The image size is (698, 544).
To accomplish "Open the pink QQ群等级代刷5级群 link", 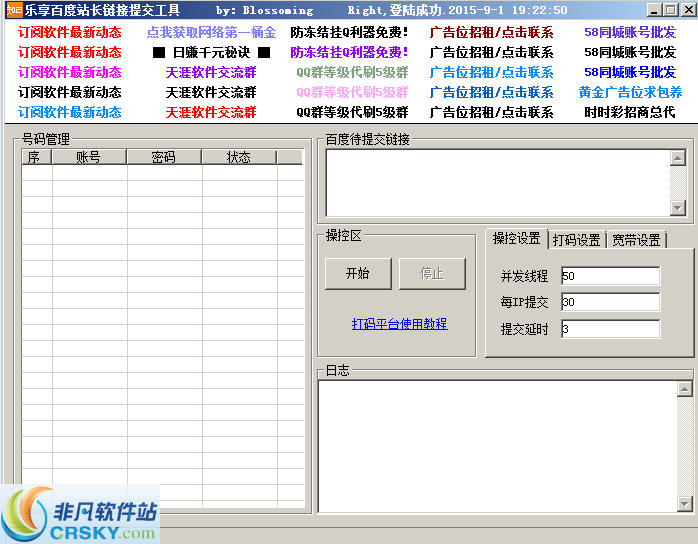I will click(352, 92).
